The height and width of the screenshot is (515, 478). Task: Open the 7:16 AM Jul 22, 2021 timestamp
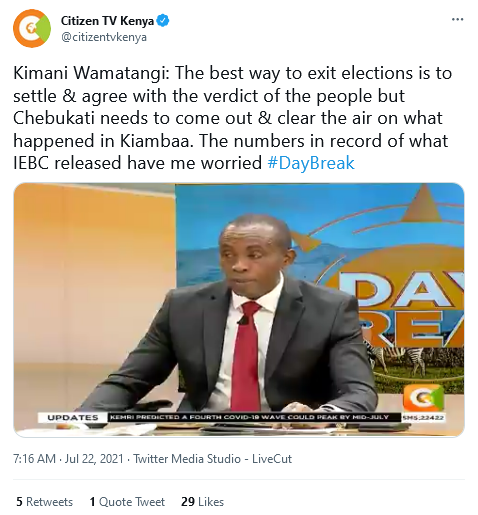[x=68, y=459]
